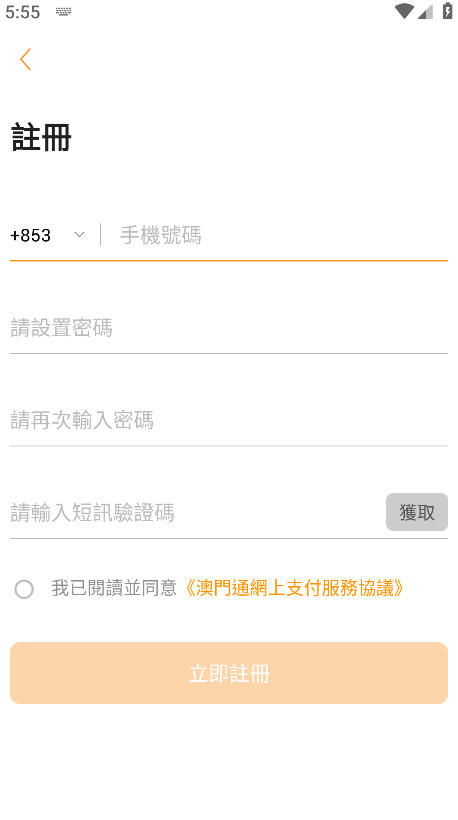Tap the 立即註冊 register button
458x820 pixels.
(x=229, y=673)
